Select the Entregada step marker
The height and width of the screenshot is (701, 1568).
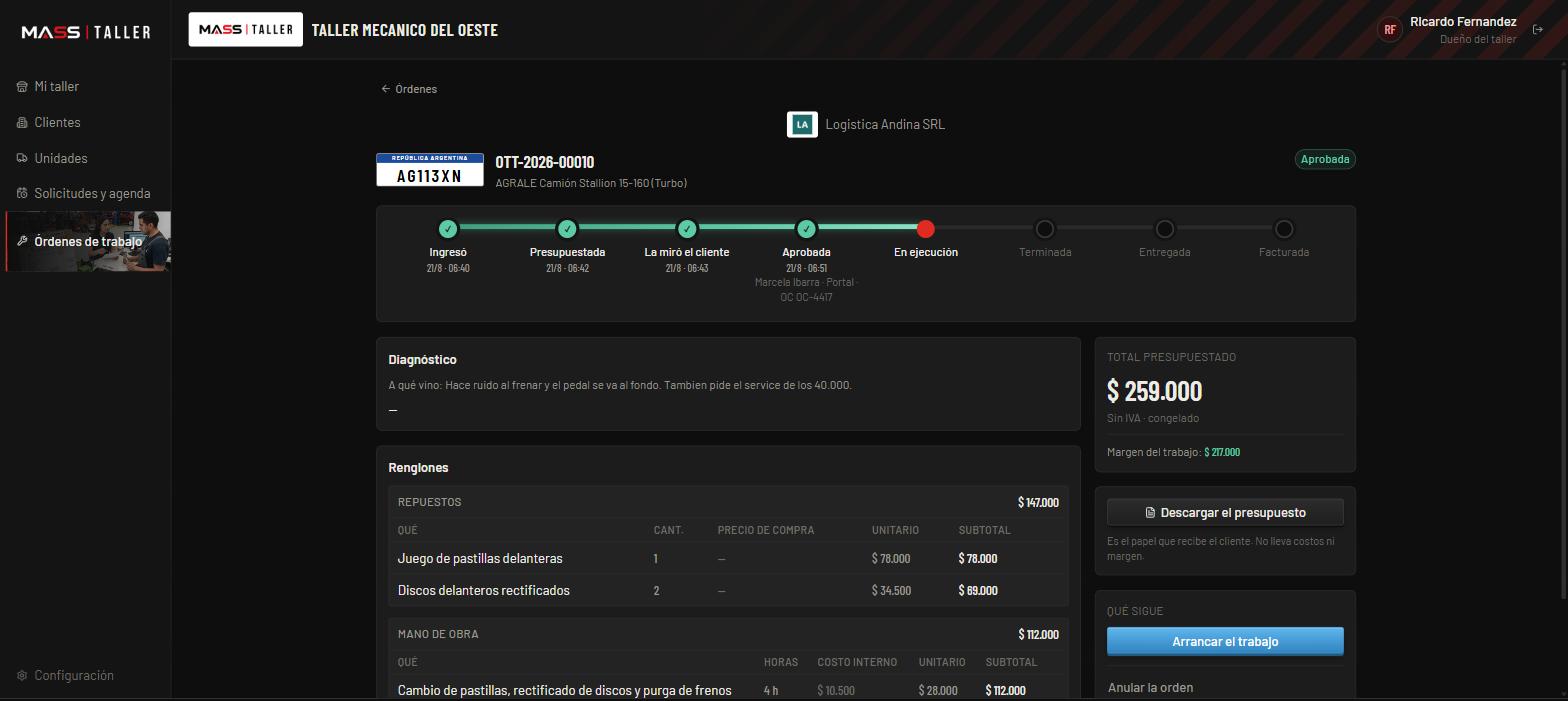pyautogui.click(x=1165, y=229)
